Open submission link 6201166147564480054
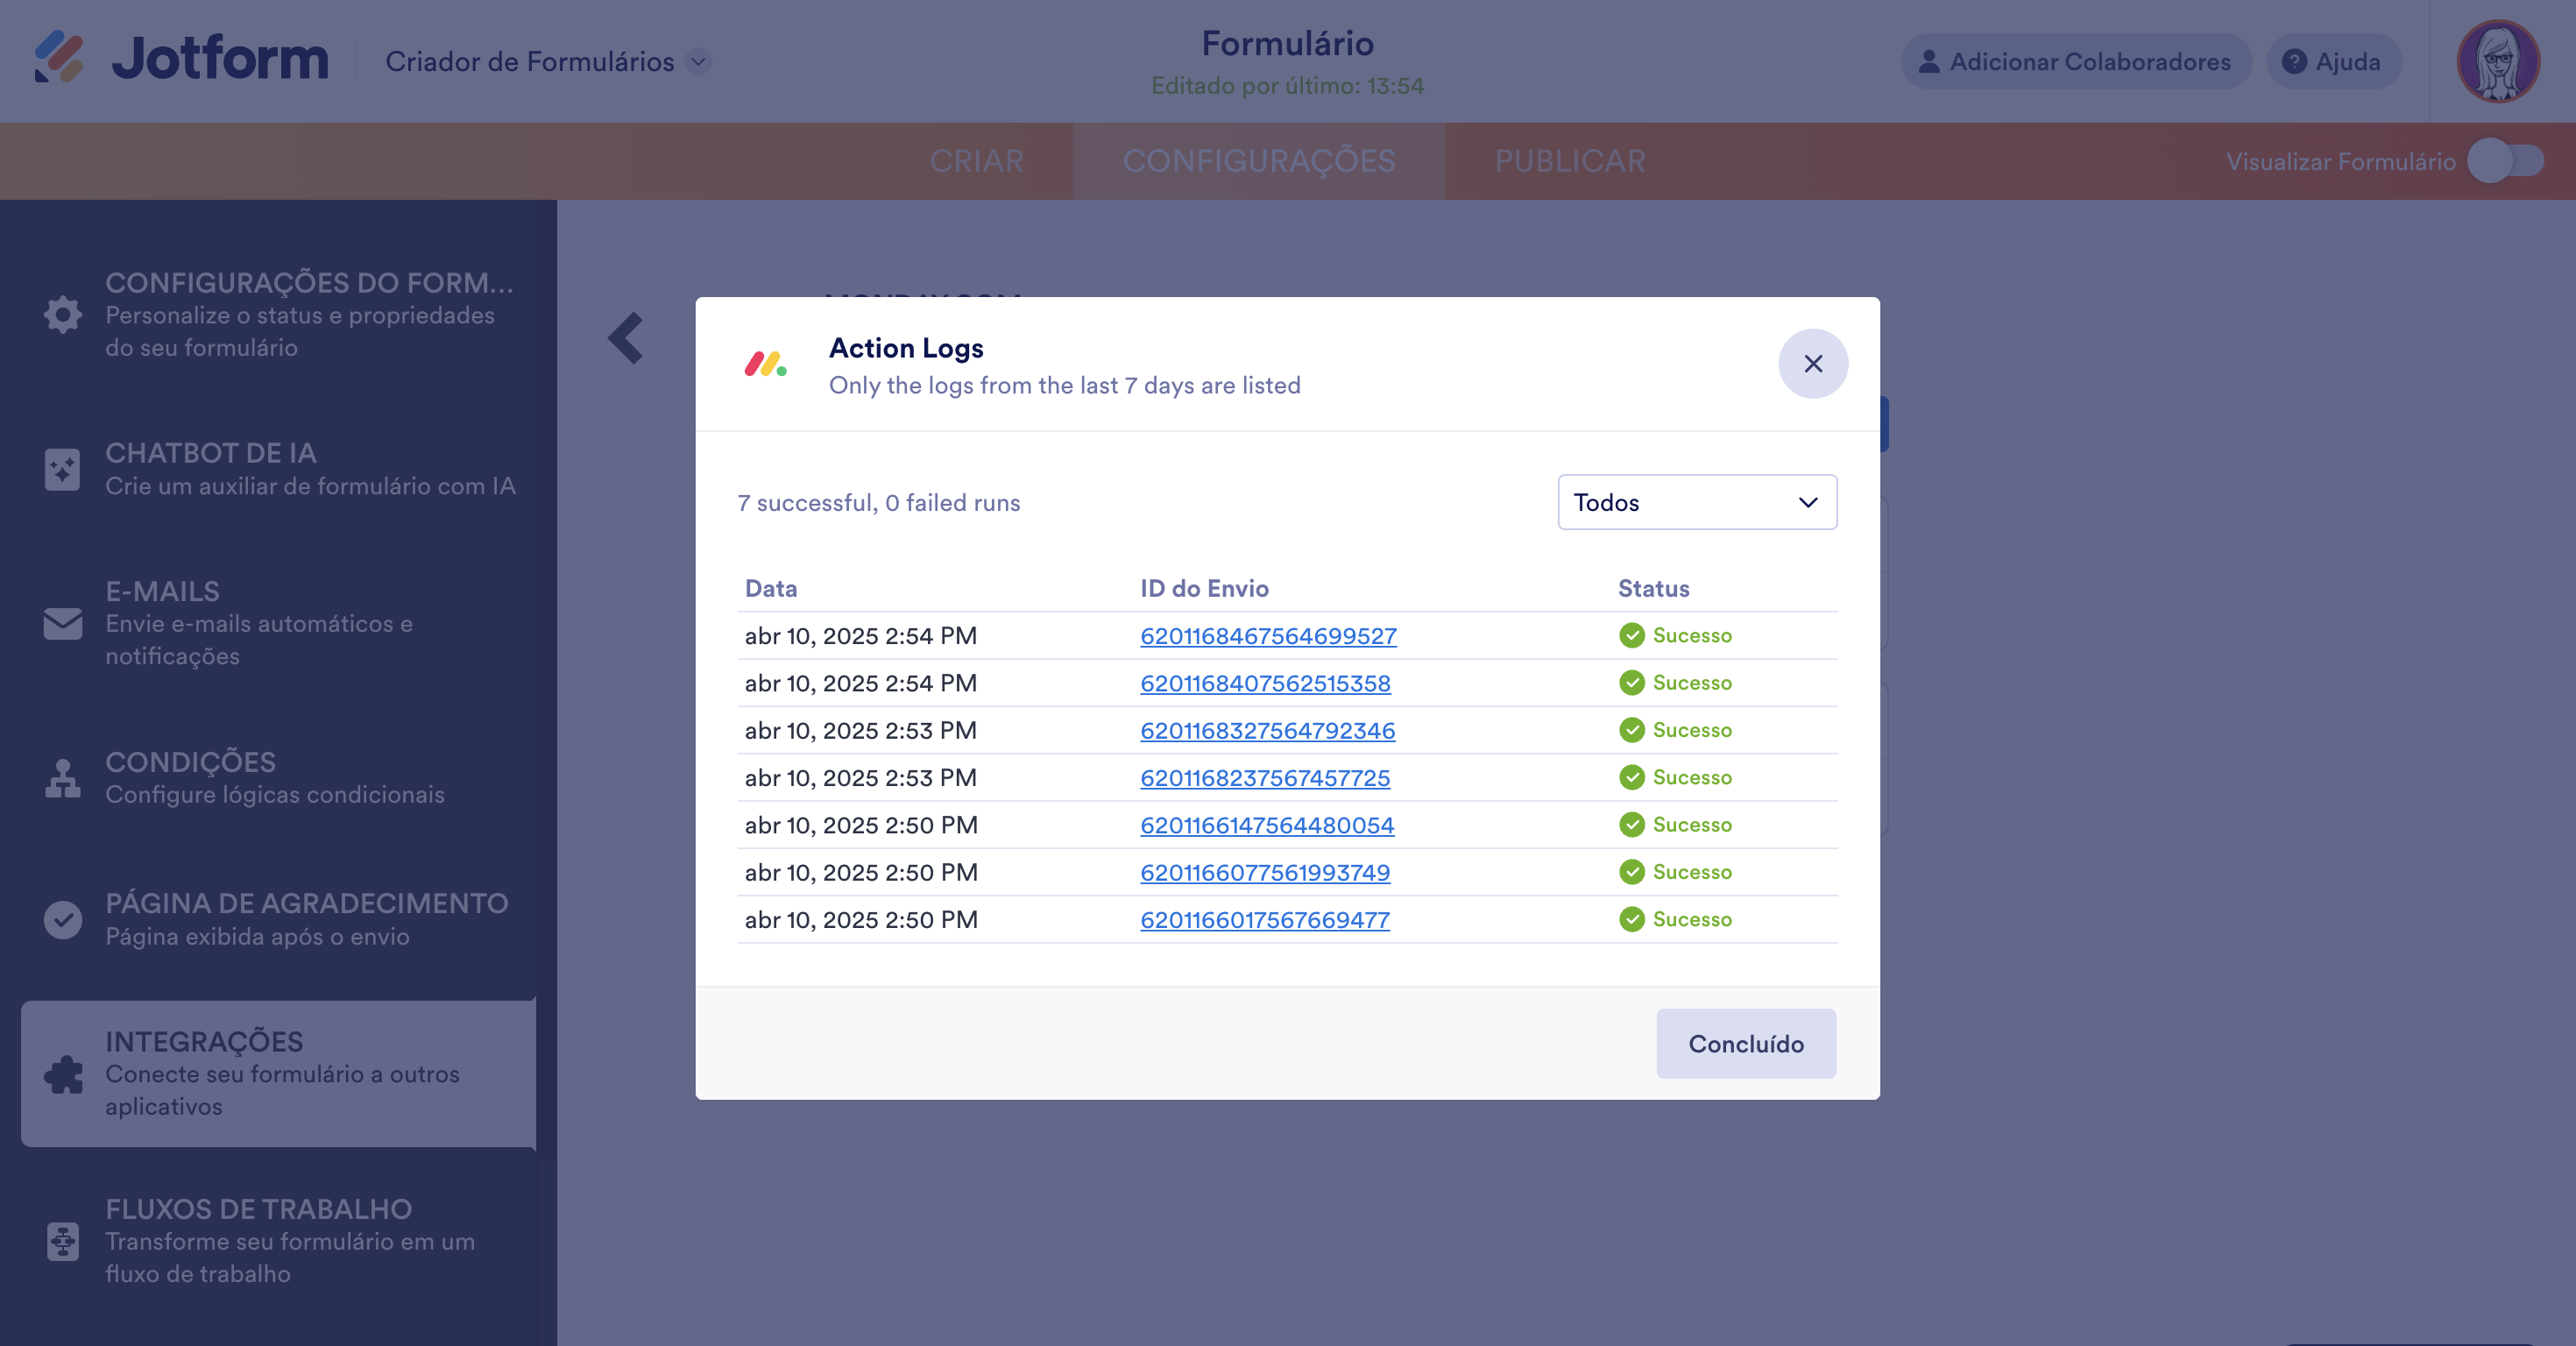2576x1346 pixels. pyautogui.click(x=1267, y=825)
